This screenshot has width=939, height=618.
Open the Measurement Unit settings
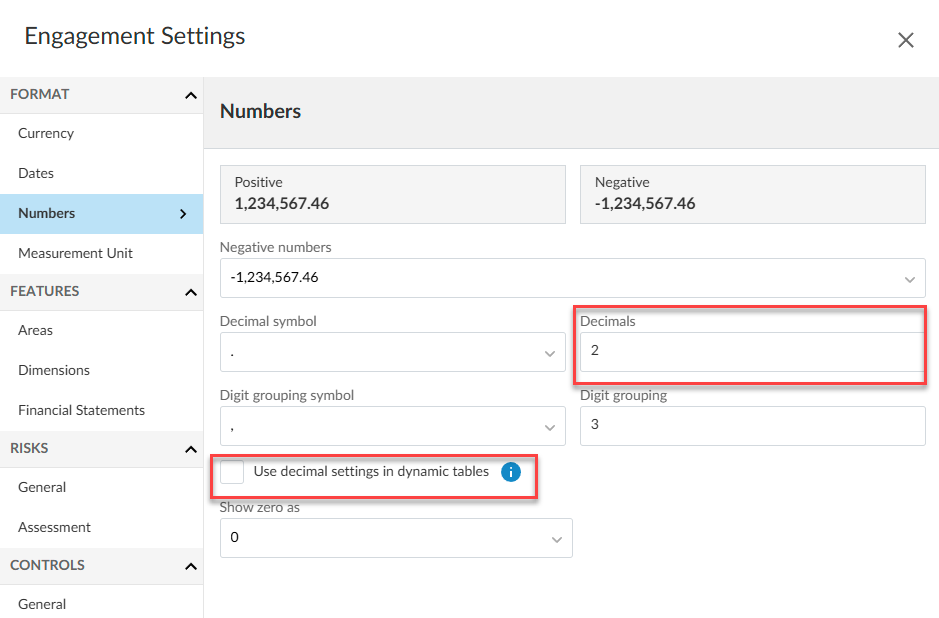[x=75, y=253]
